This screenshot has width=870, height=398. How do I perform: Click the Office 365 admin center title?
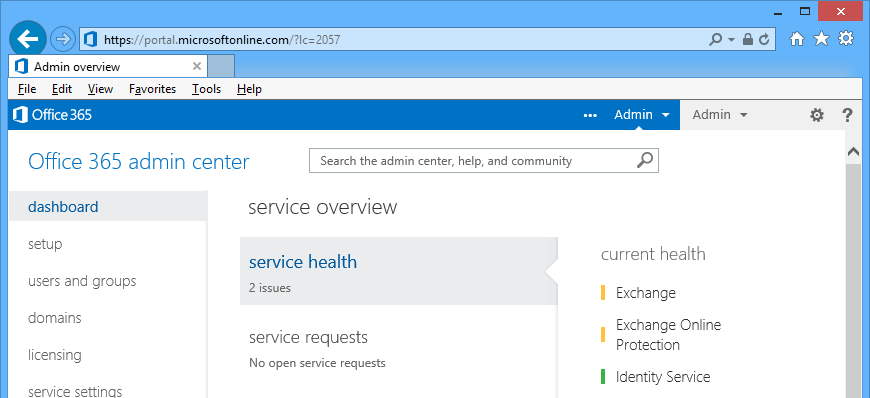139,162
